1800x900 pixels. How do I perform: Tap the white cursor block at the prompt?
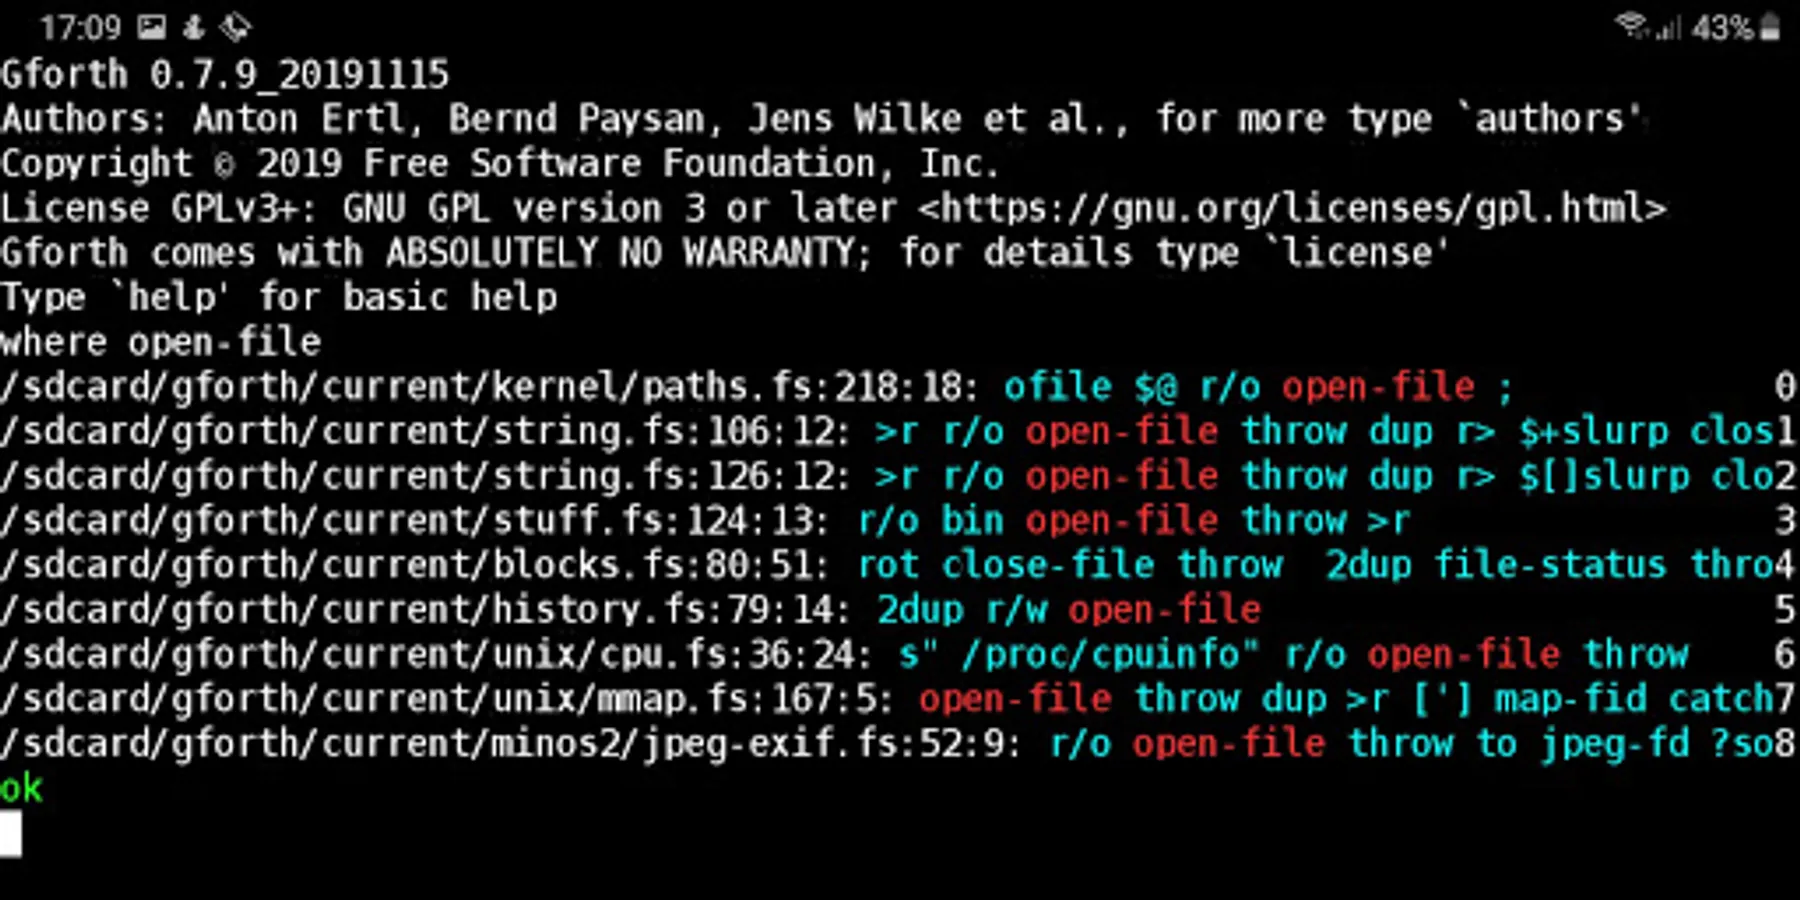[11, 834]
